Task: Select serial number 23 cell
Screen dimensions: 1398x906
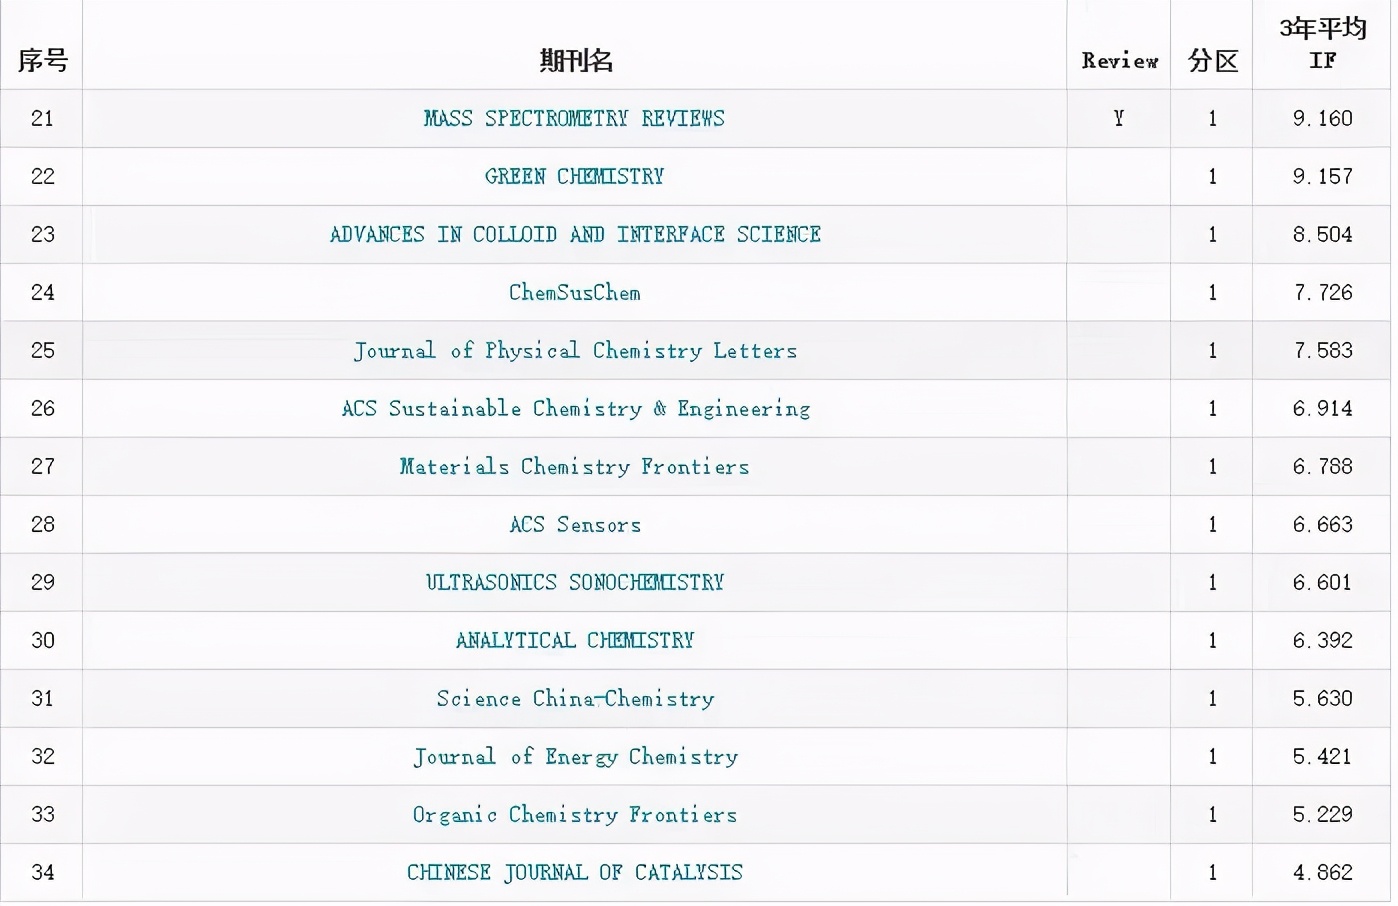Action: [x=42, y=234]
